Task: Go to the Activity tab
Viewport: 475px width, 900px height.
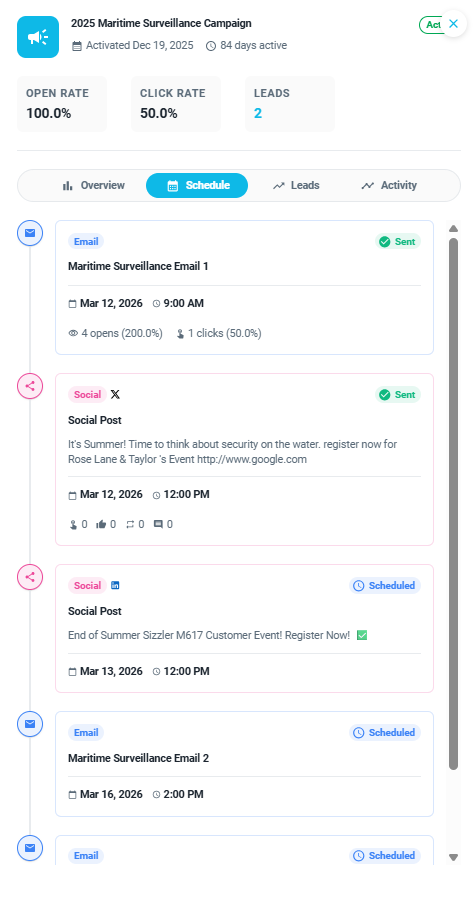Action: (x=389, y=185)
